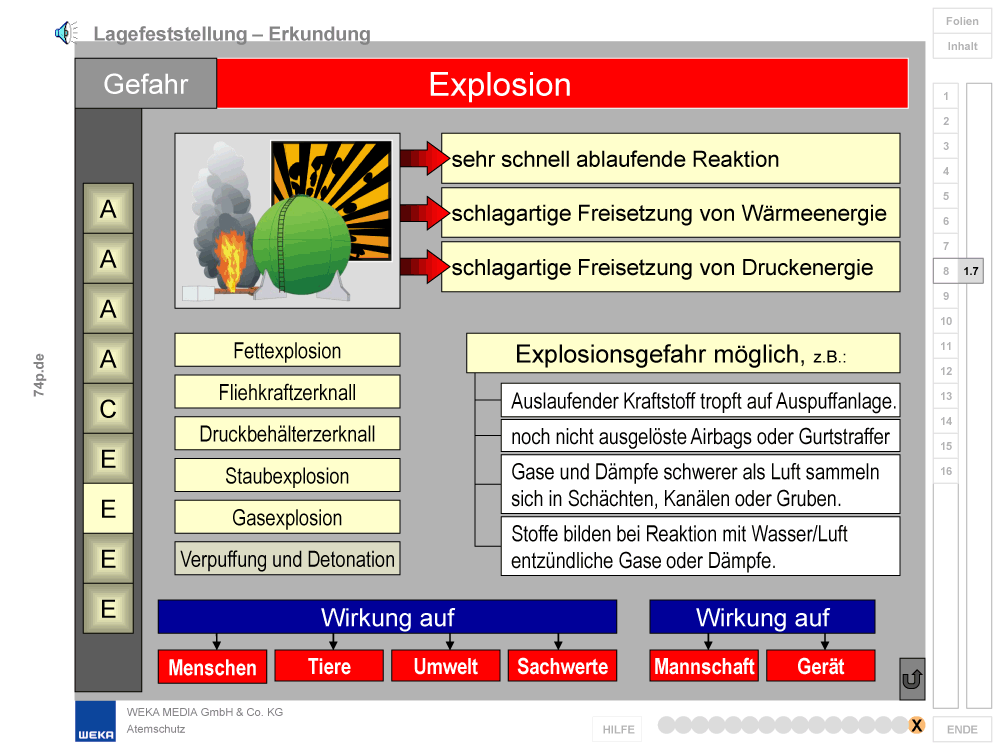Open the Inhalt tab

(x=962, y=46)
